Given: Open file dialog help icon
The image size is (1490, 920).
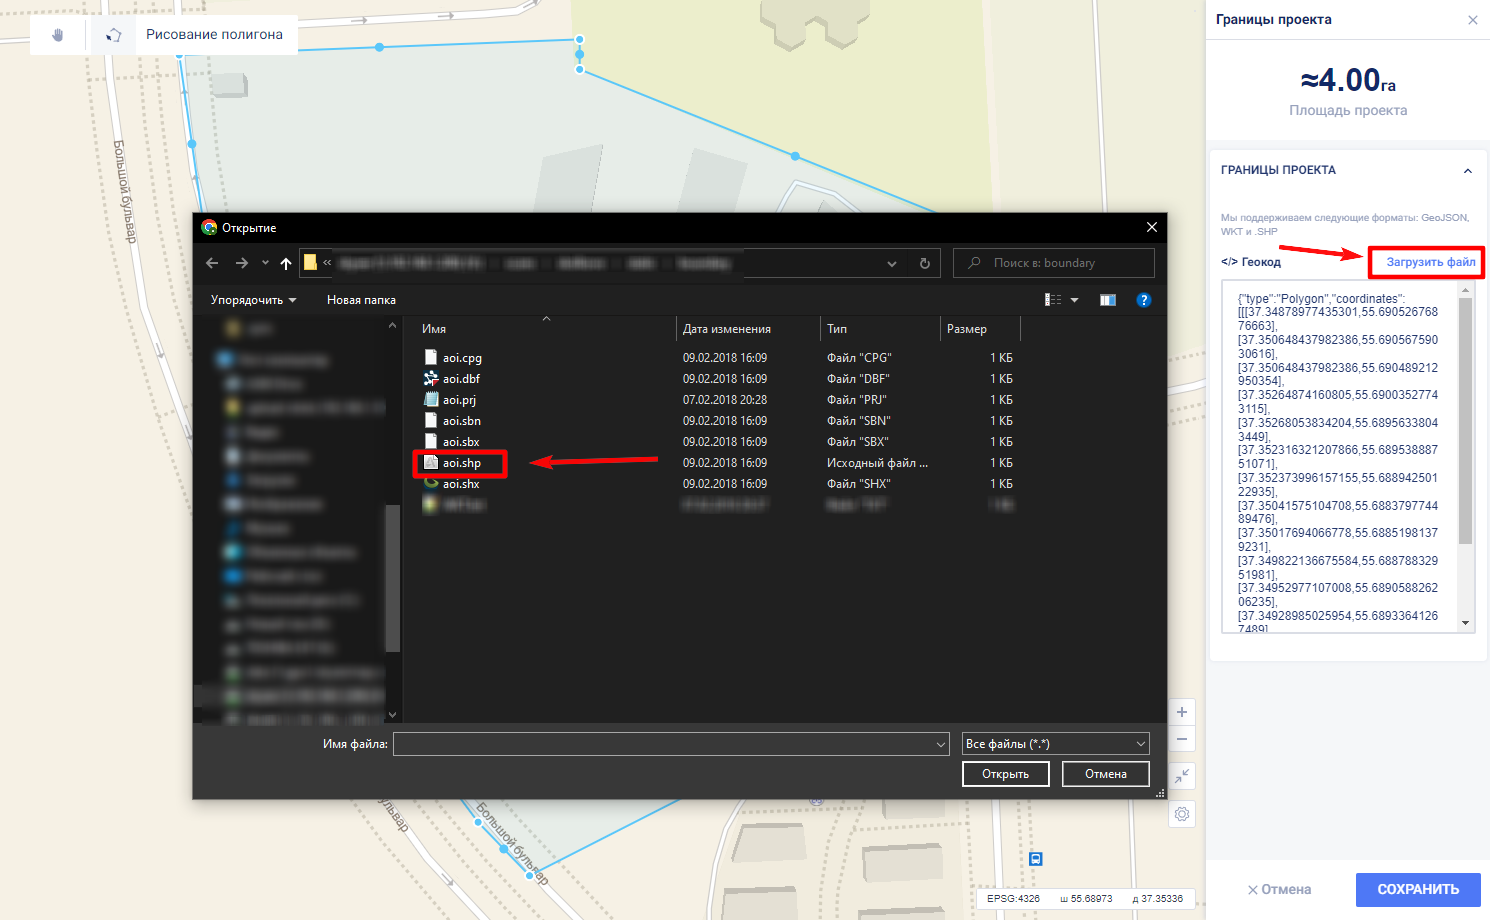Looking at the screenshot, I should 1144,300.
